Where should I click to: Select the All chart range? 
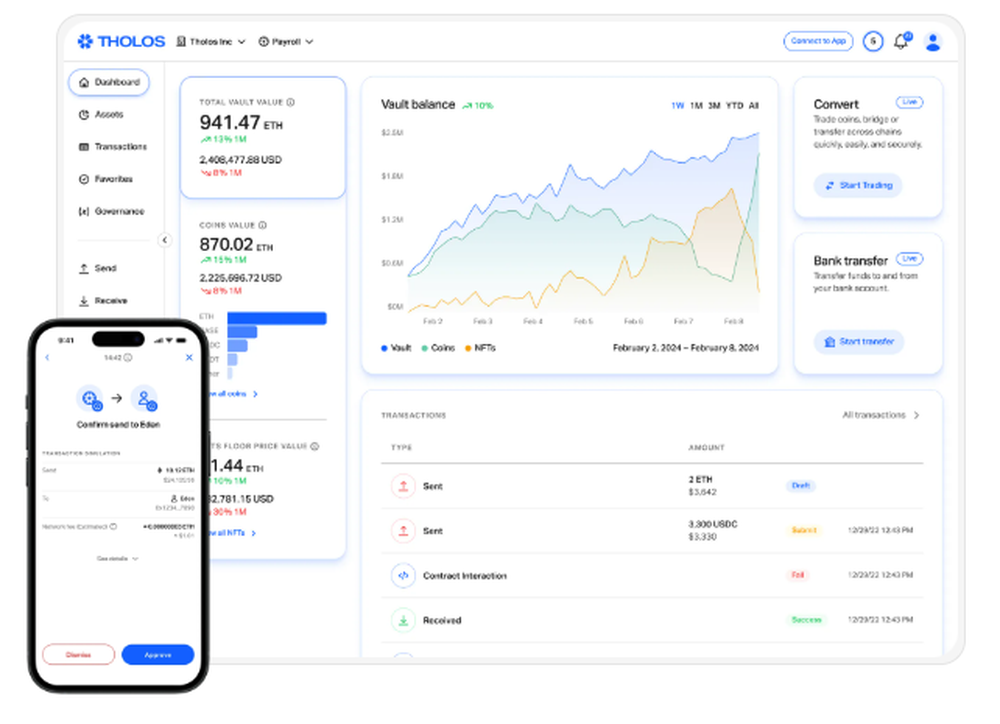coord(754,105)
